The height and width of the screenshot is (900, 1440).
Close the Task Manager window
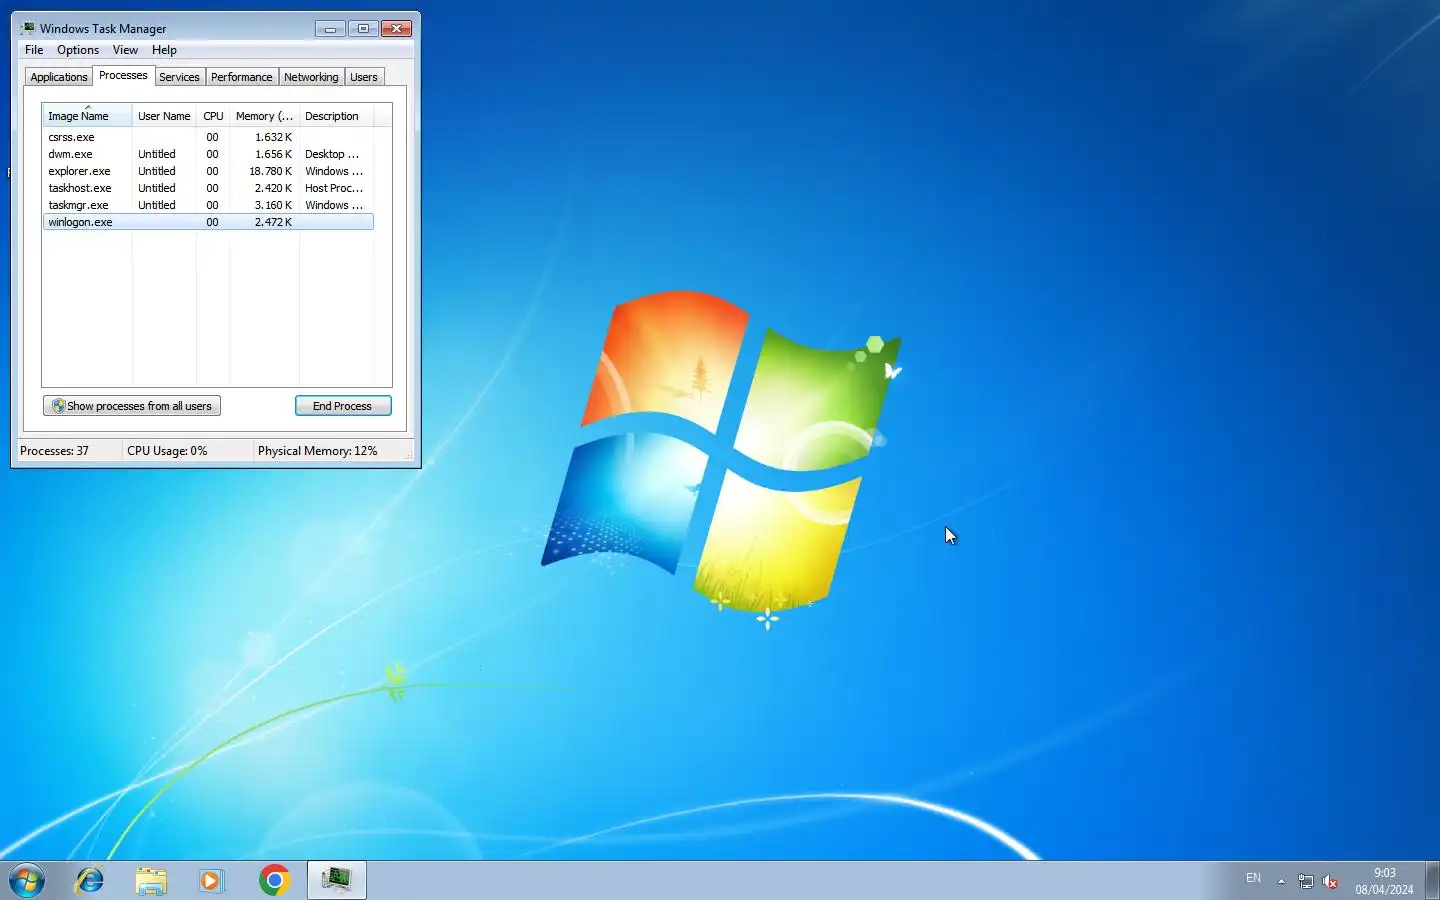point(397,29)
